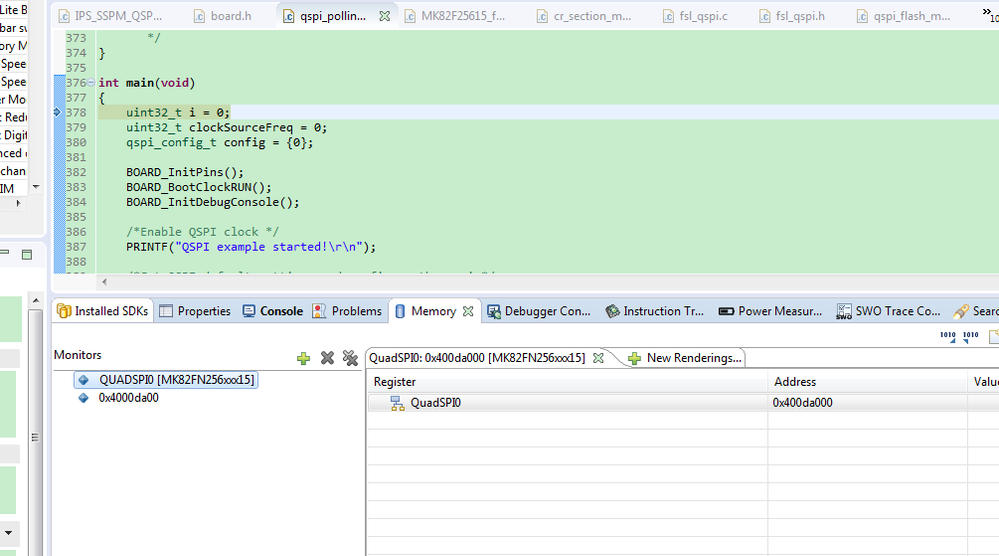This screenshot has height=556, width=999.
Task: Remove the selected memory monitor
Action: tap(327, 358)
